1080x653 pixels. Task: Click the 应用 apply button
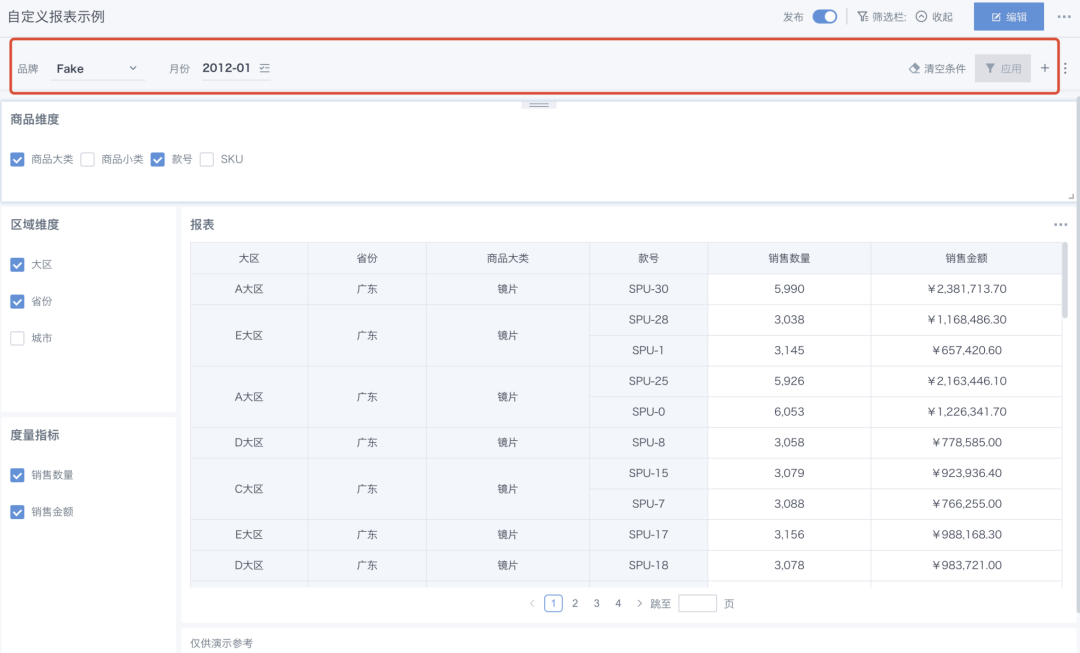[x=1003, y=68]
